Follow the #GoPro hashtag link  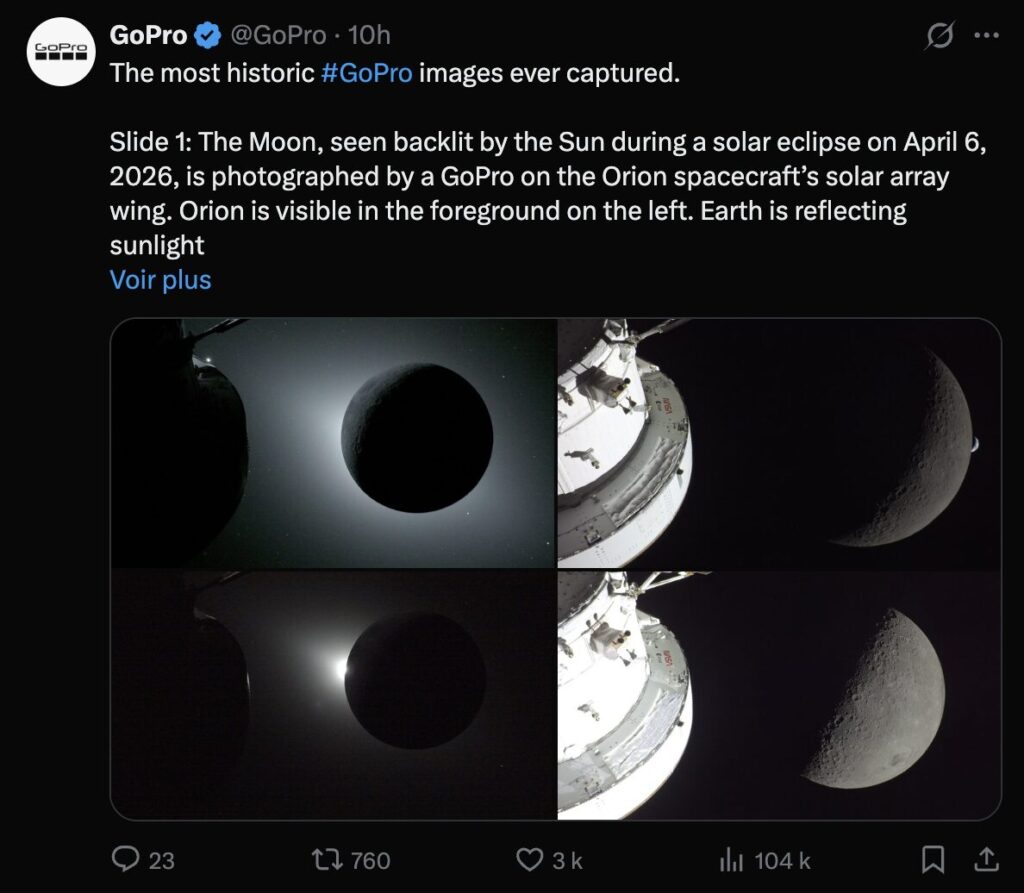(367, 74)
